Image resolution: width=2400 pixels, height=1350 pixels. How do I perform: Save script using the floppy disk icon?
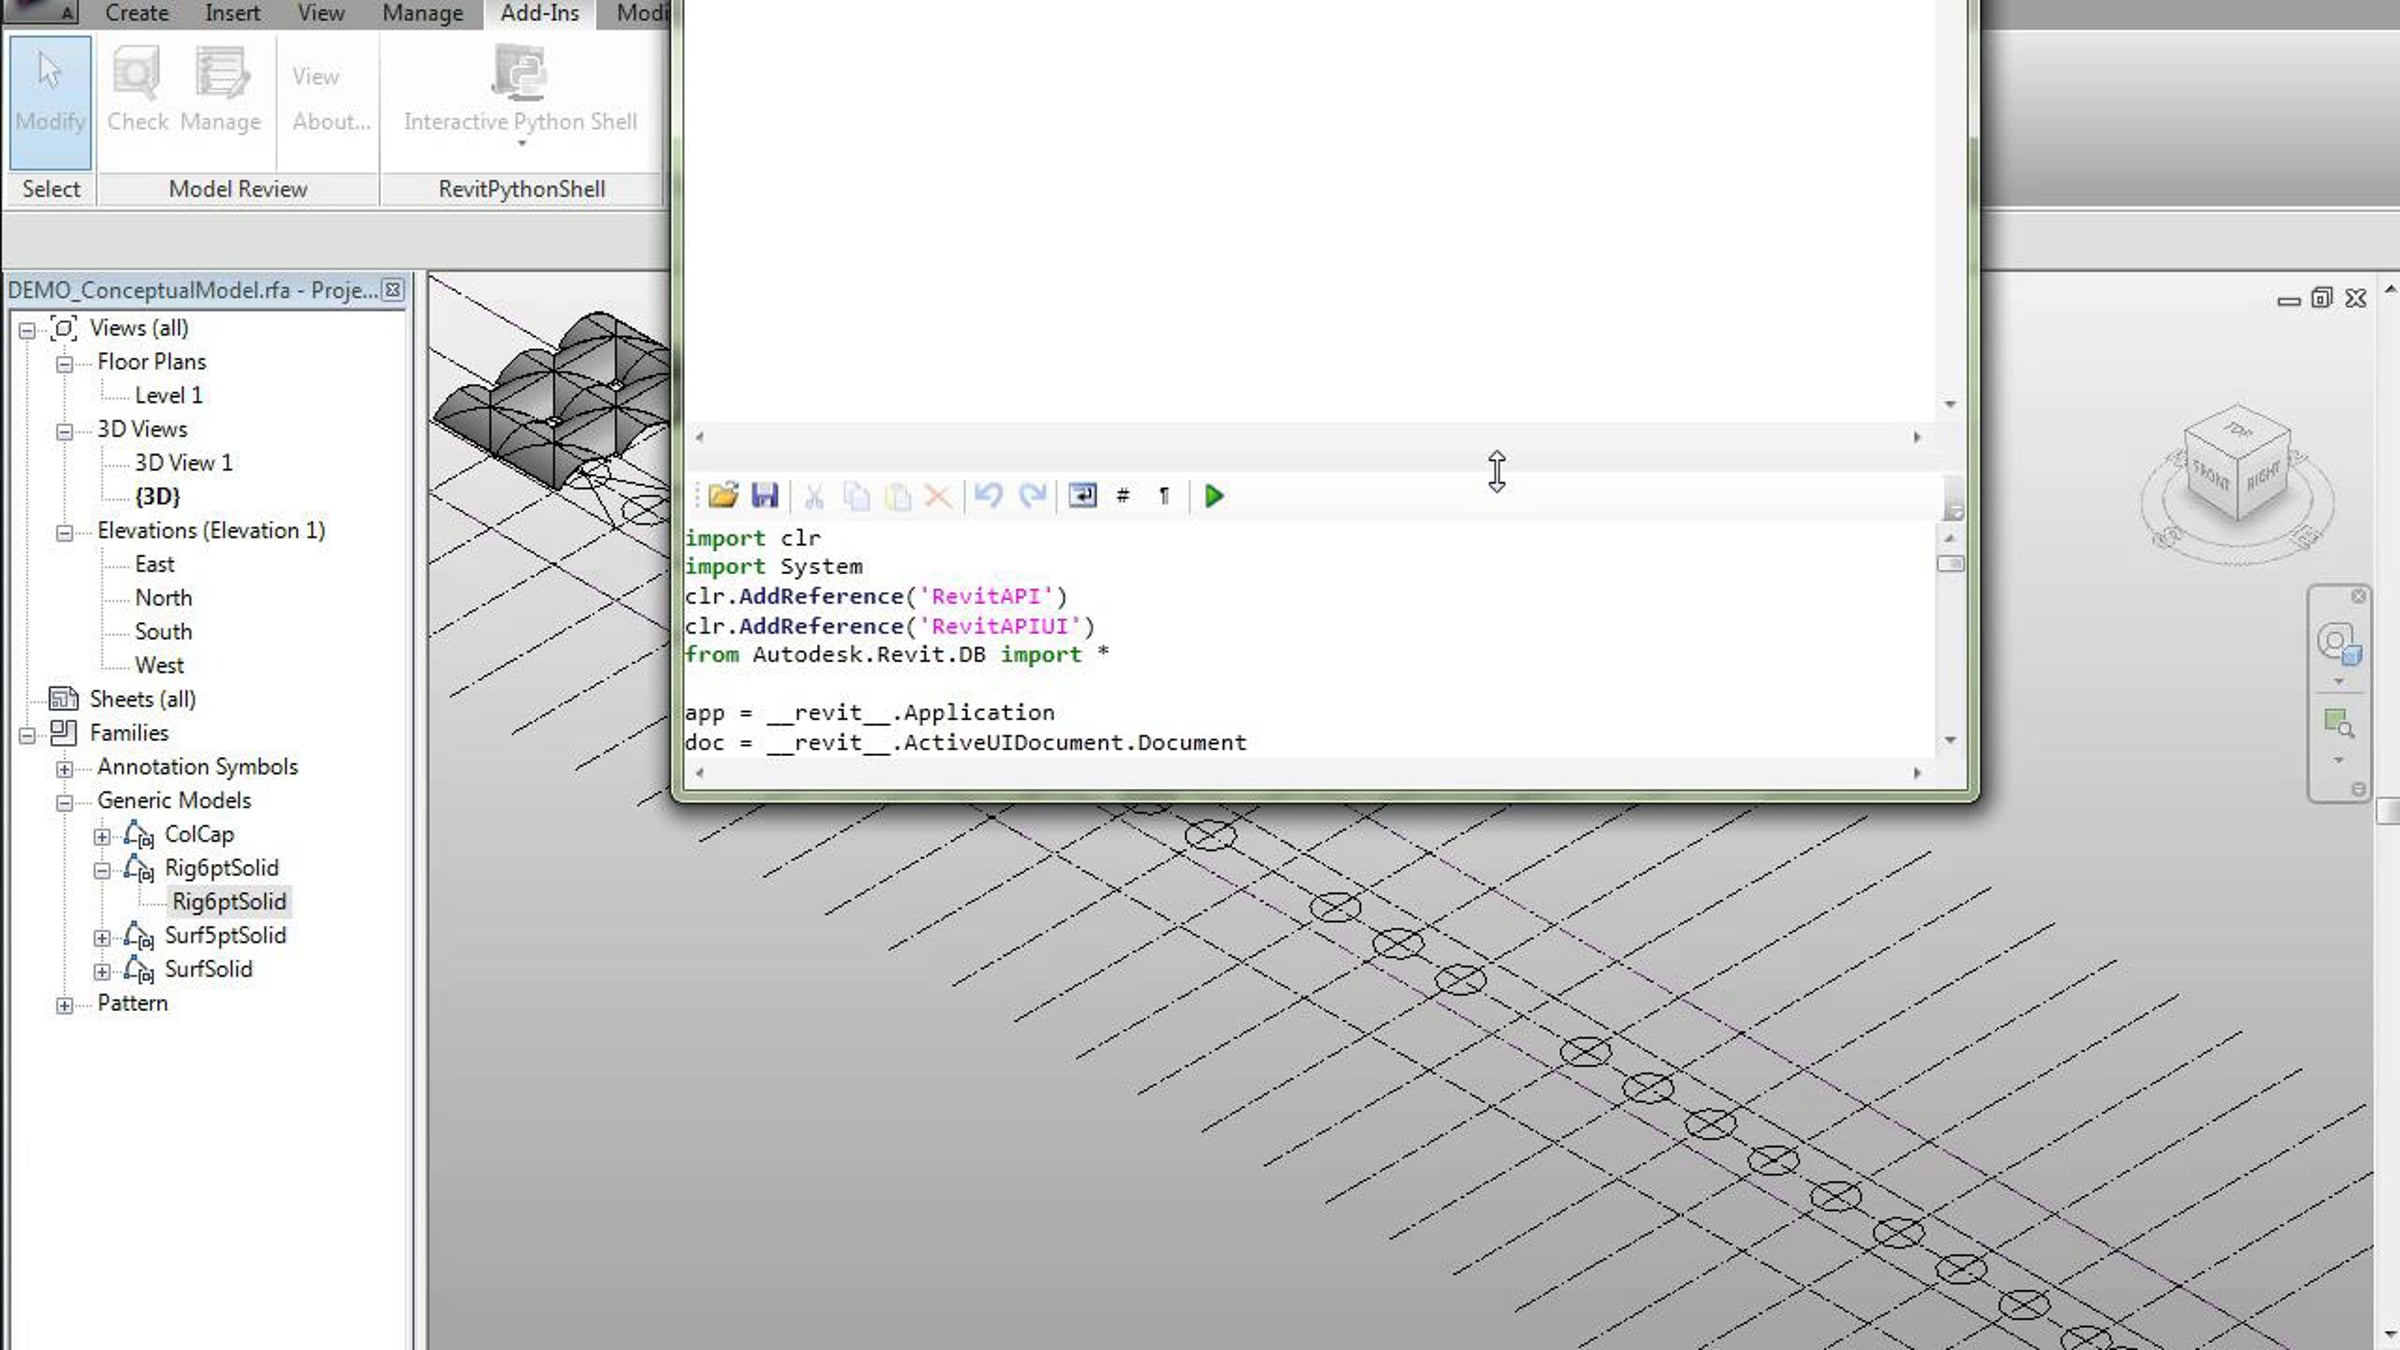[x=765, y=496]
